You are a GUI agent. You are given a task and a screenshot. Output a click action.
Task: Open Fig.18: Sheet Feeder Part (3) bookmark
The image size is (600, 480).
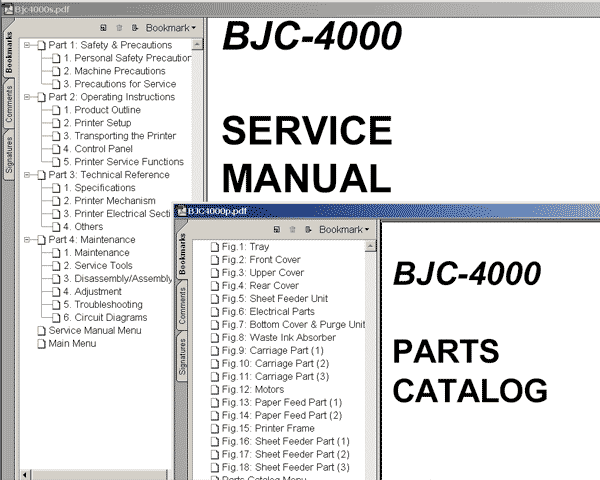pyautogui.click(x=286, y=468)
